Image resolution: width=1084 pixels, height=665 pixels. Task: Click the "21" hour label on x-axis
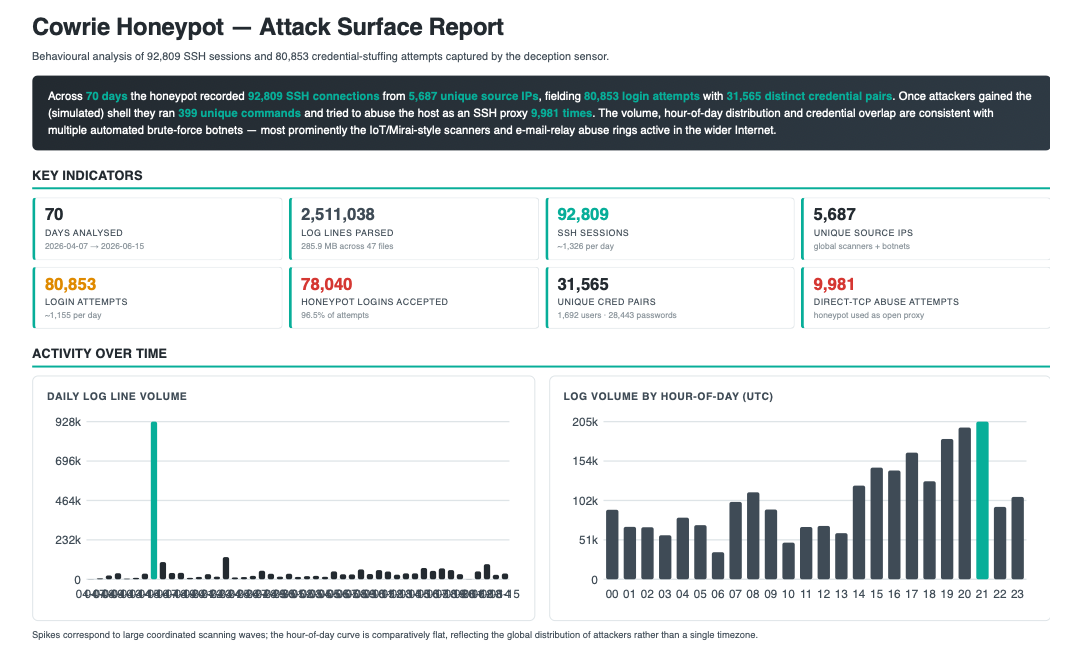coord(982,594)
